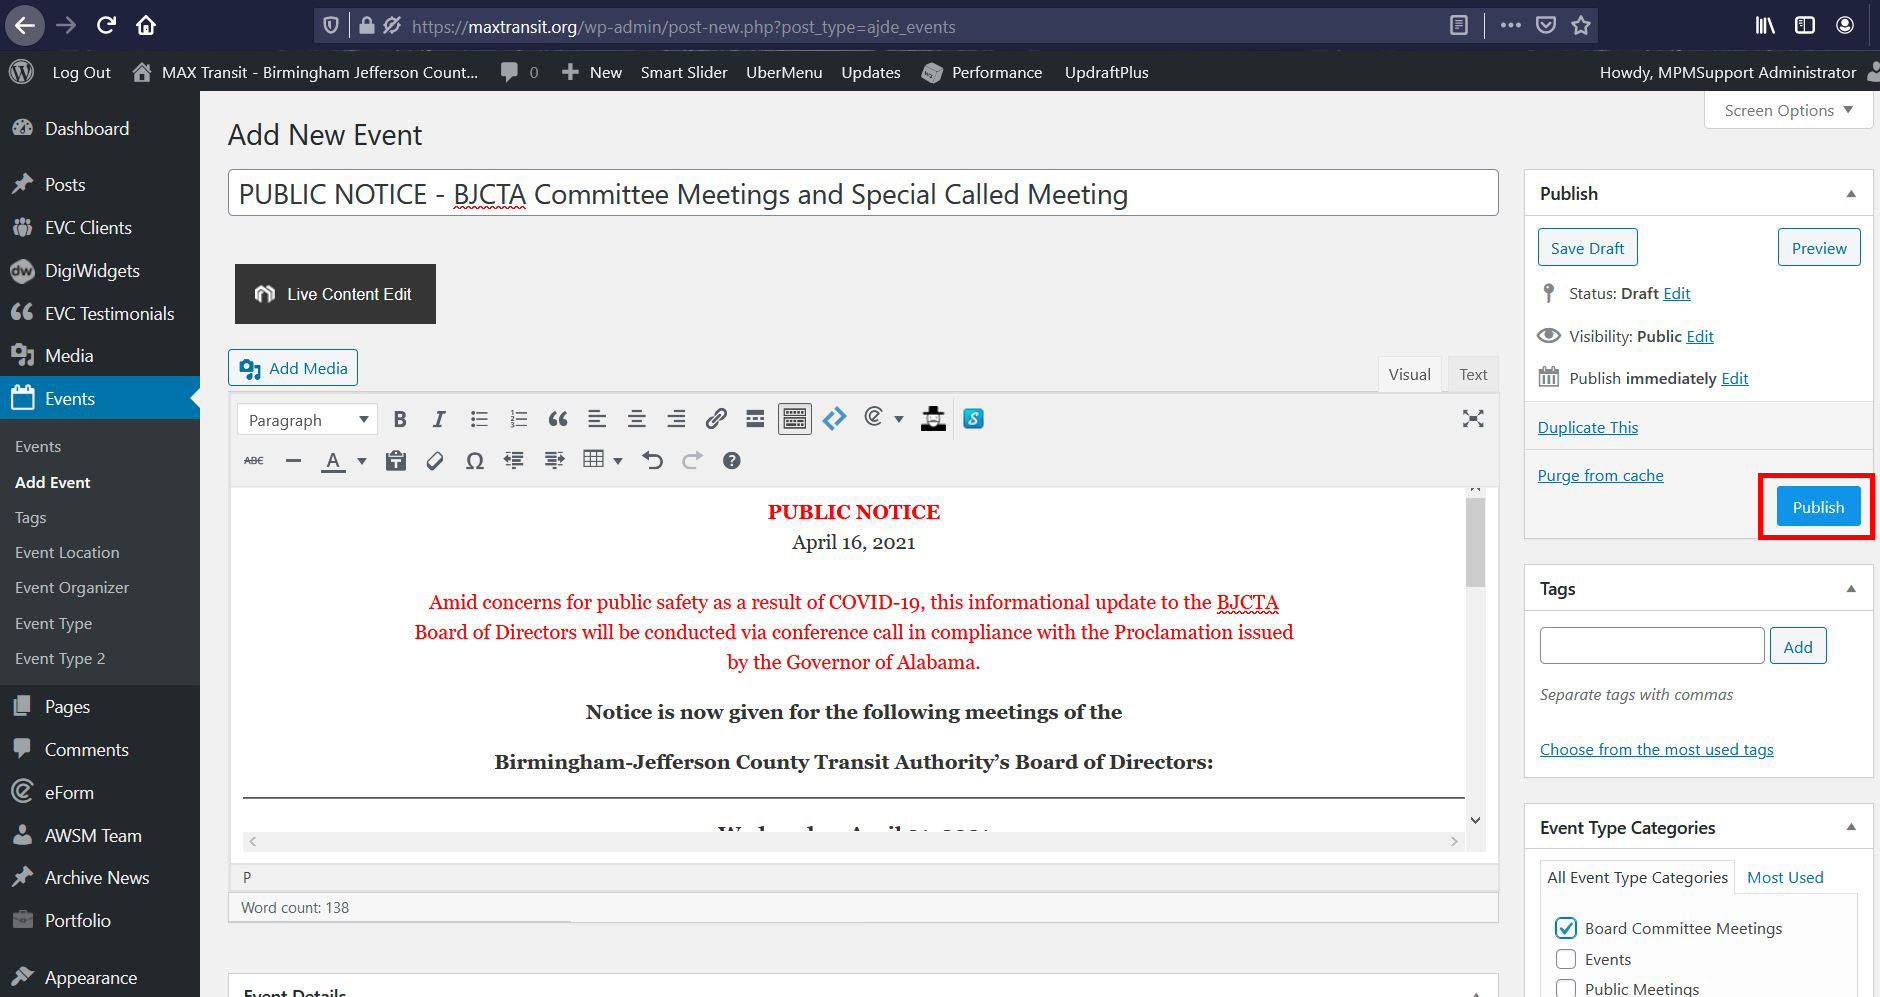Click Add tag button

pos(1798,646)
